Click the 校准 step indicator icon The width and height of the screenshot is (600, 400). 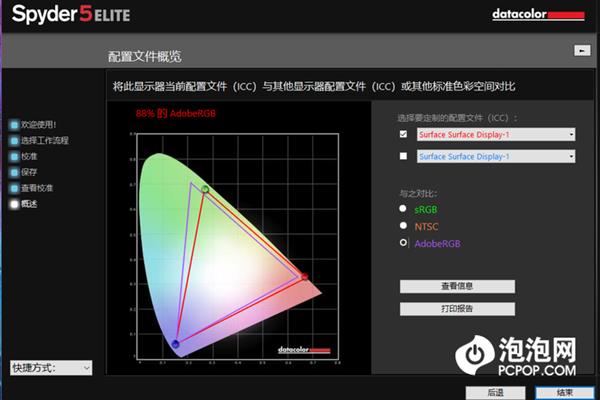(14, 157)
